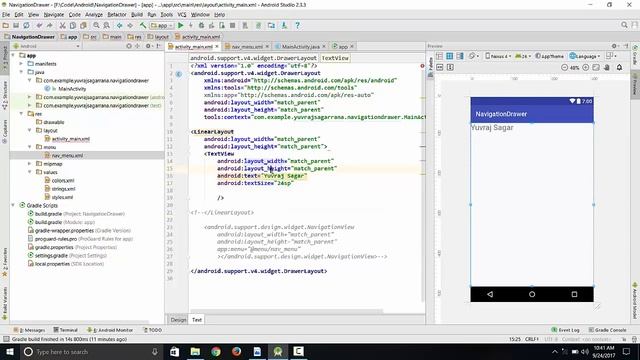
Task: Click Back navigation arrow icon in toolbar
Action: [x=120, y=25]
